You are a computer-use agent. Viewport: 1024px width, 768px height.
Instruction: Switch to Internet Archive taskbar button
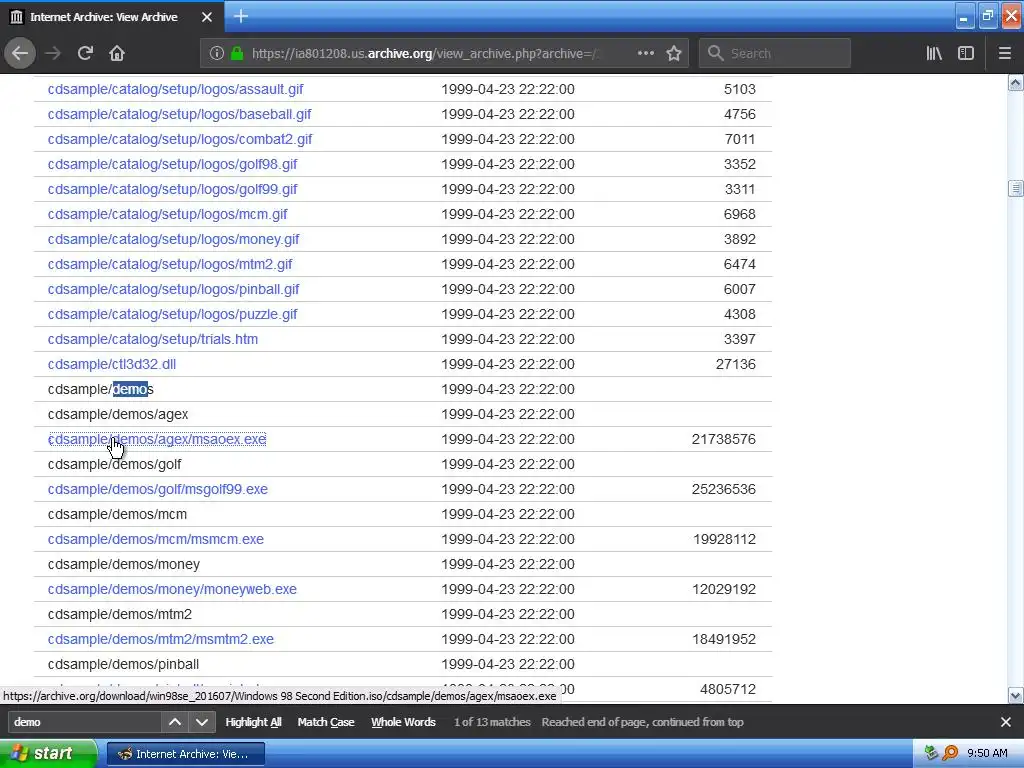185,754
